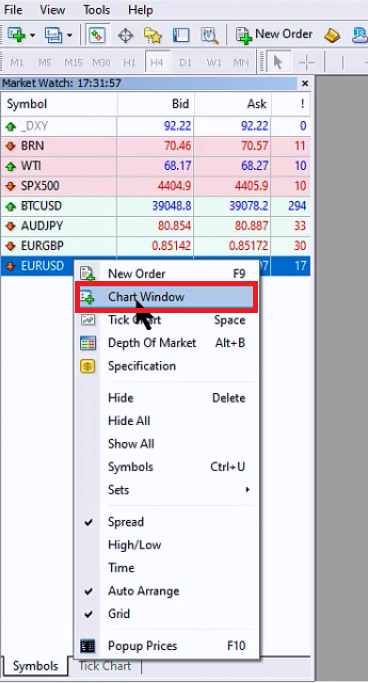Toggle the Grid option
Viewport: 368px width, 683px height.
point(167,614)
